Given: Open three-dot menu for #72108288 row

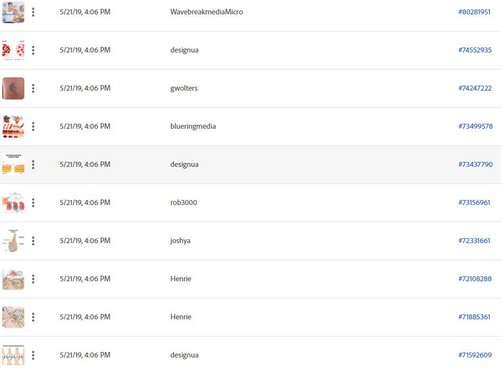Looking at the screenshot, I should (33, 279).
